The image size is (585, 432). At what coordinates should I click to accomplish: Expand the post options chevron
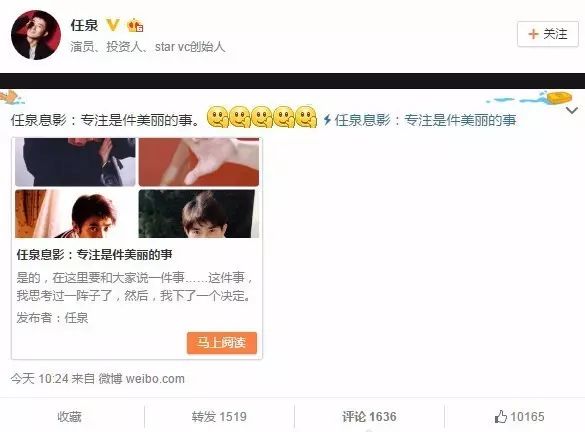click(572, 110)
